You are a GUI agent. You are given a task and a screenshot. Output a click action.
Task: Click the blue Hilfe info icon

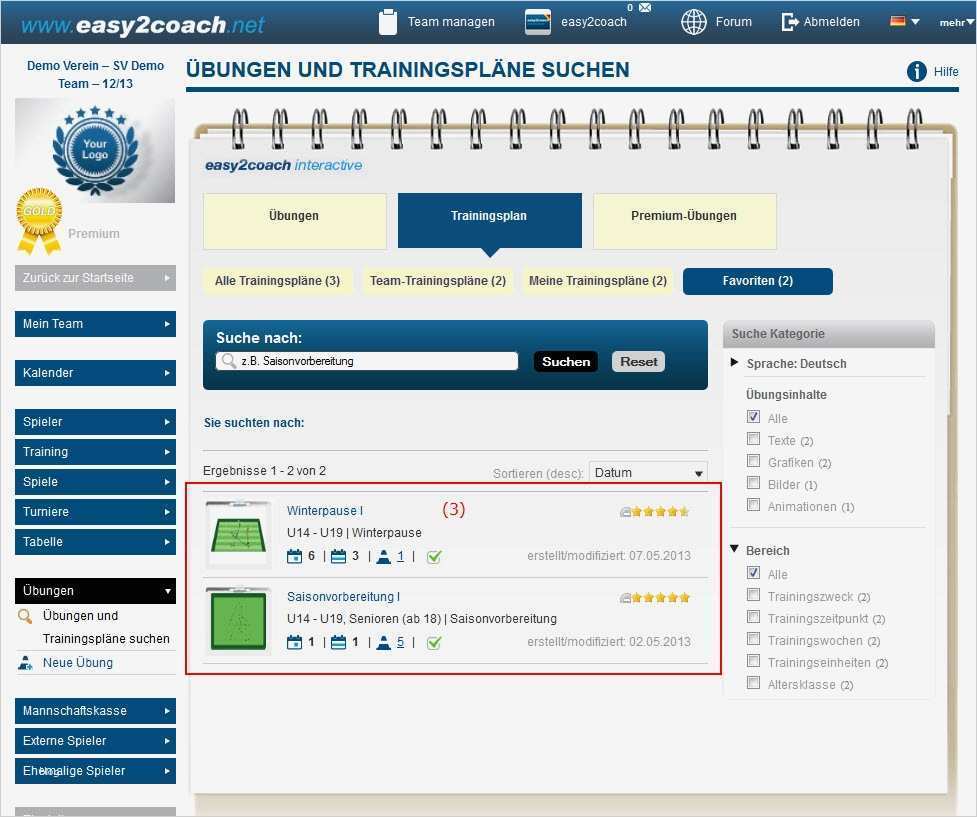pyautogui.click(x=917, y=72)
